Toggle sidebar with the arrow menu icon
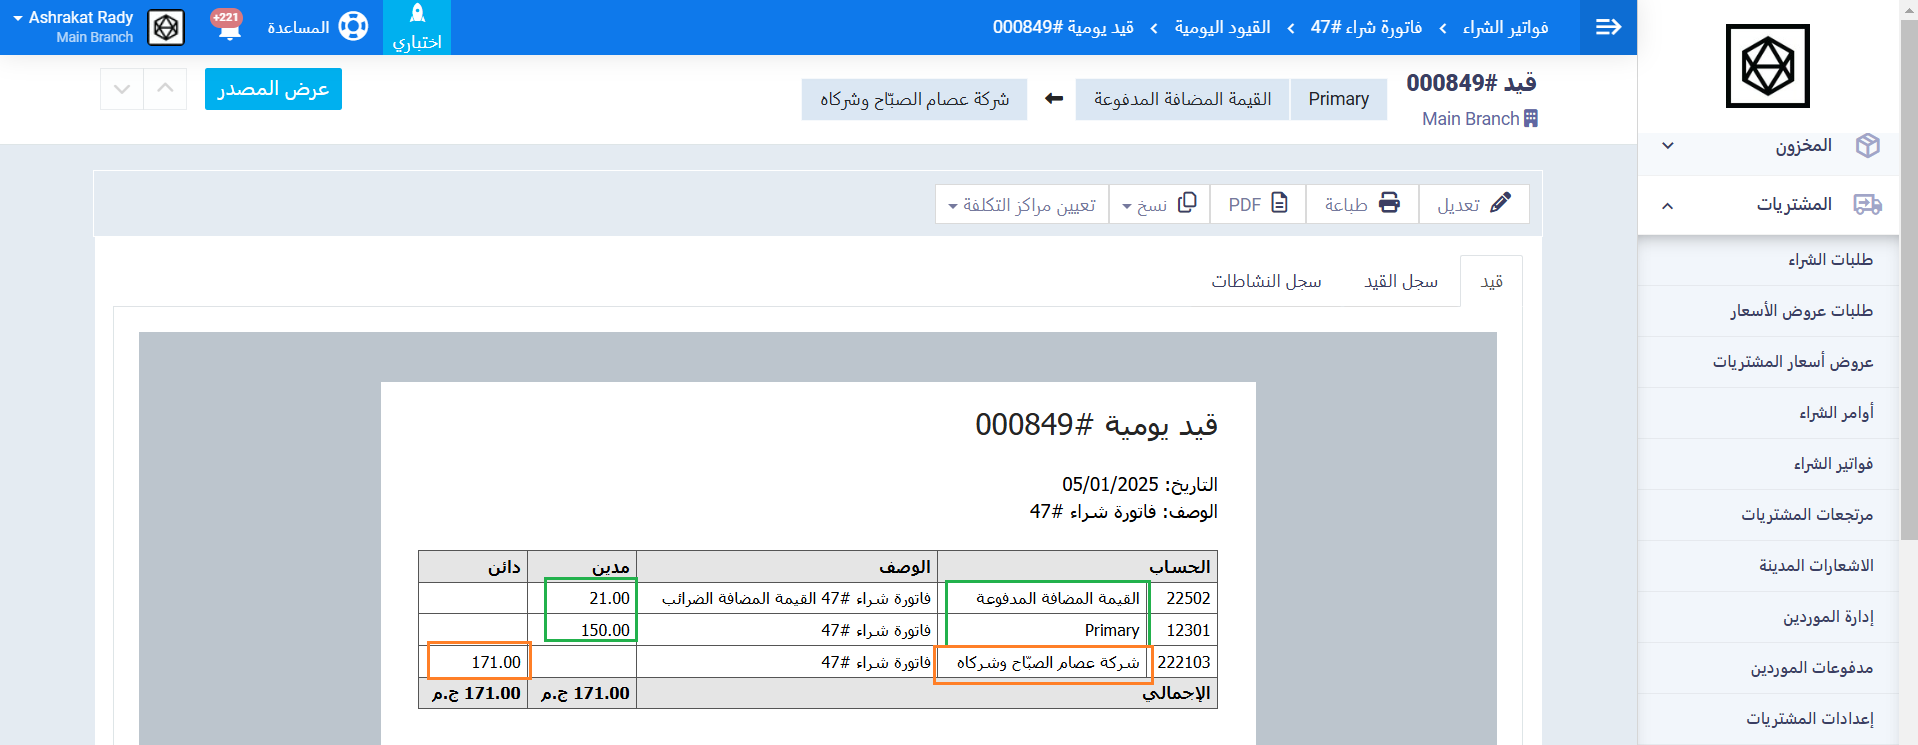 tap(1608, 27)
